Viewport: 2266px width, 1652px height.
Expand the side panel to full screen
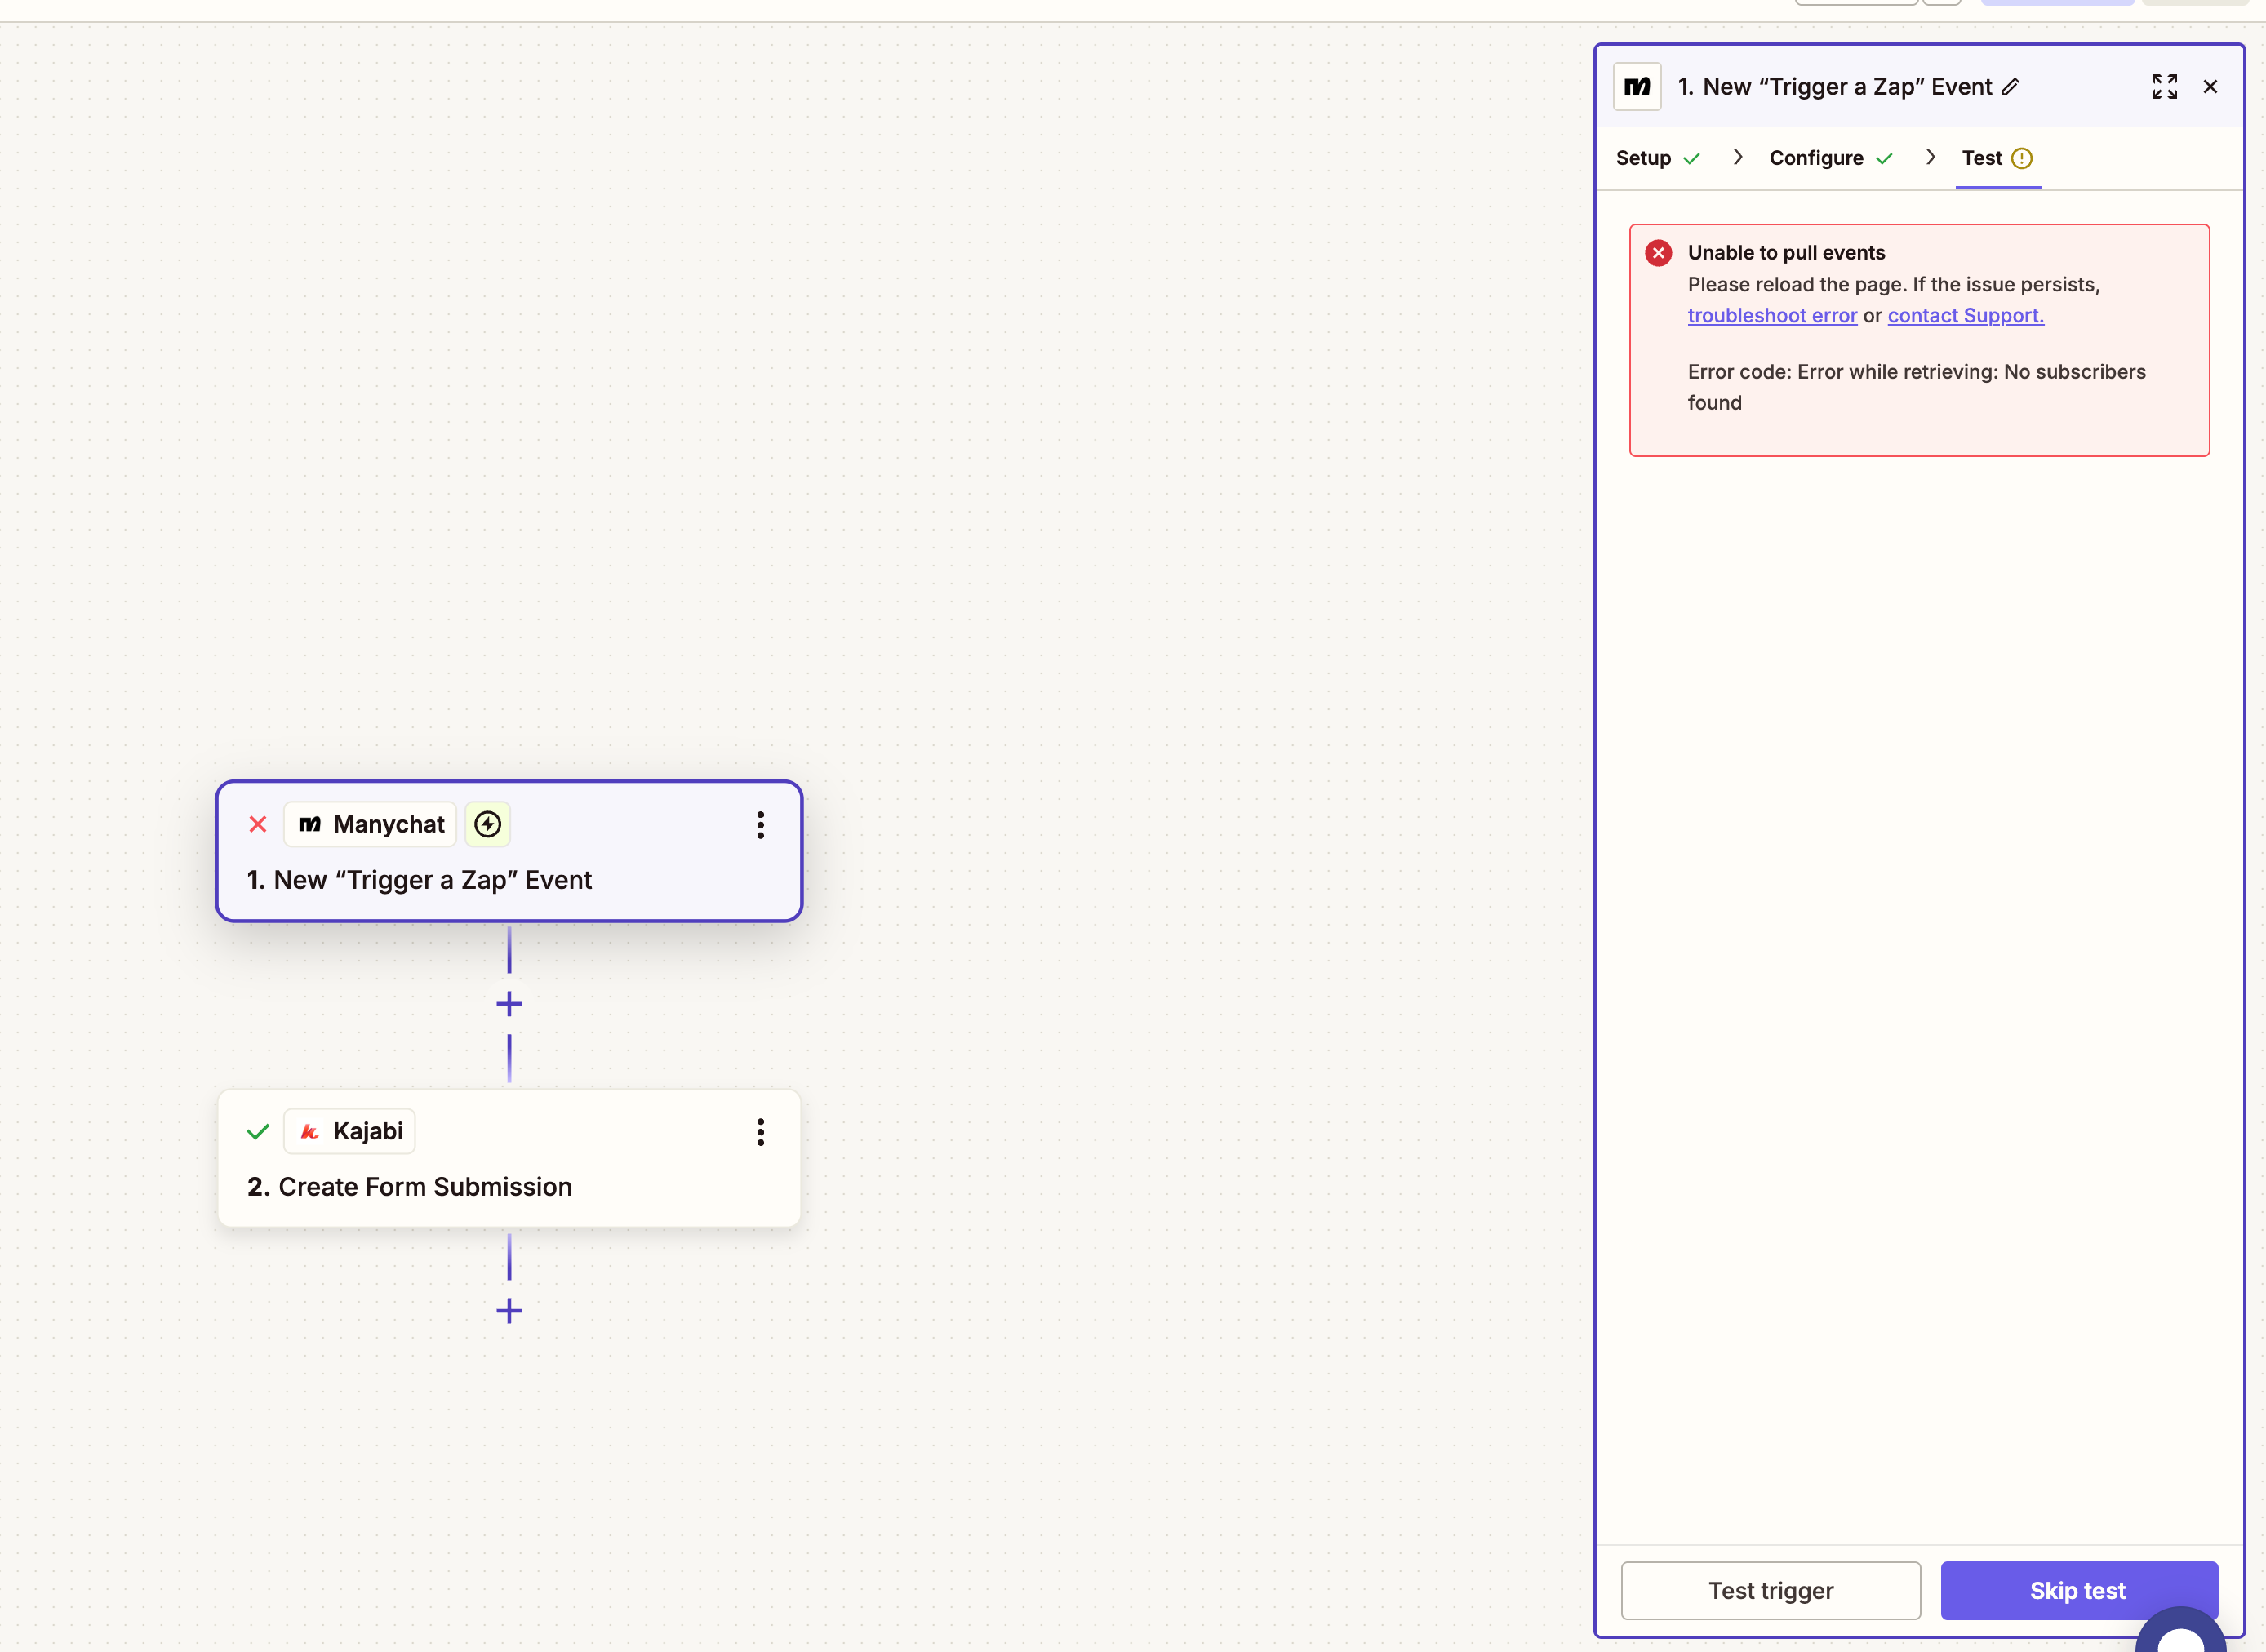coord(2164,87)
